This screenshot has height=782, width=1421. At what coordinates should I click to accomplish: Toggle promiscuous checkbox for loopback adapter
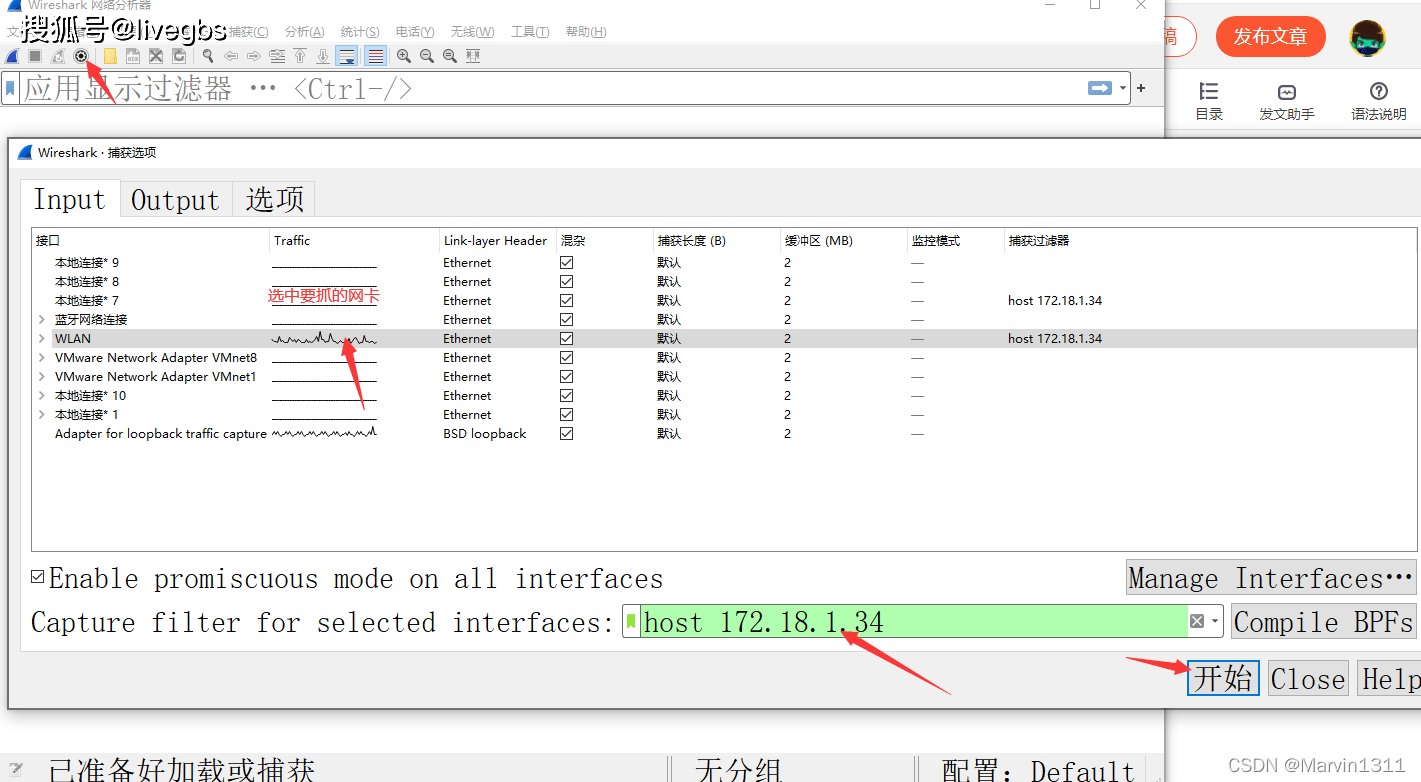[567, 433]
